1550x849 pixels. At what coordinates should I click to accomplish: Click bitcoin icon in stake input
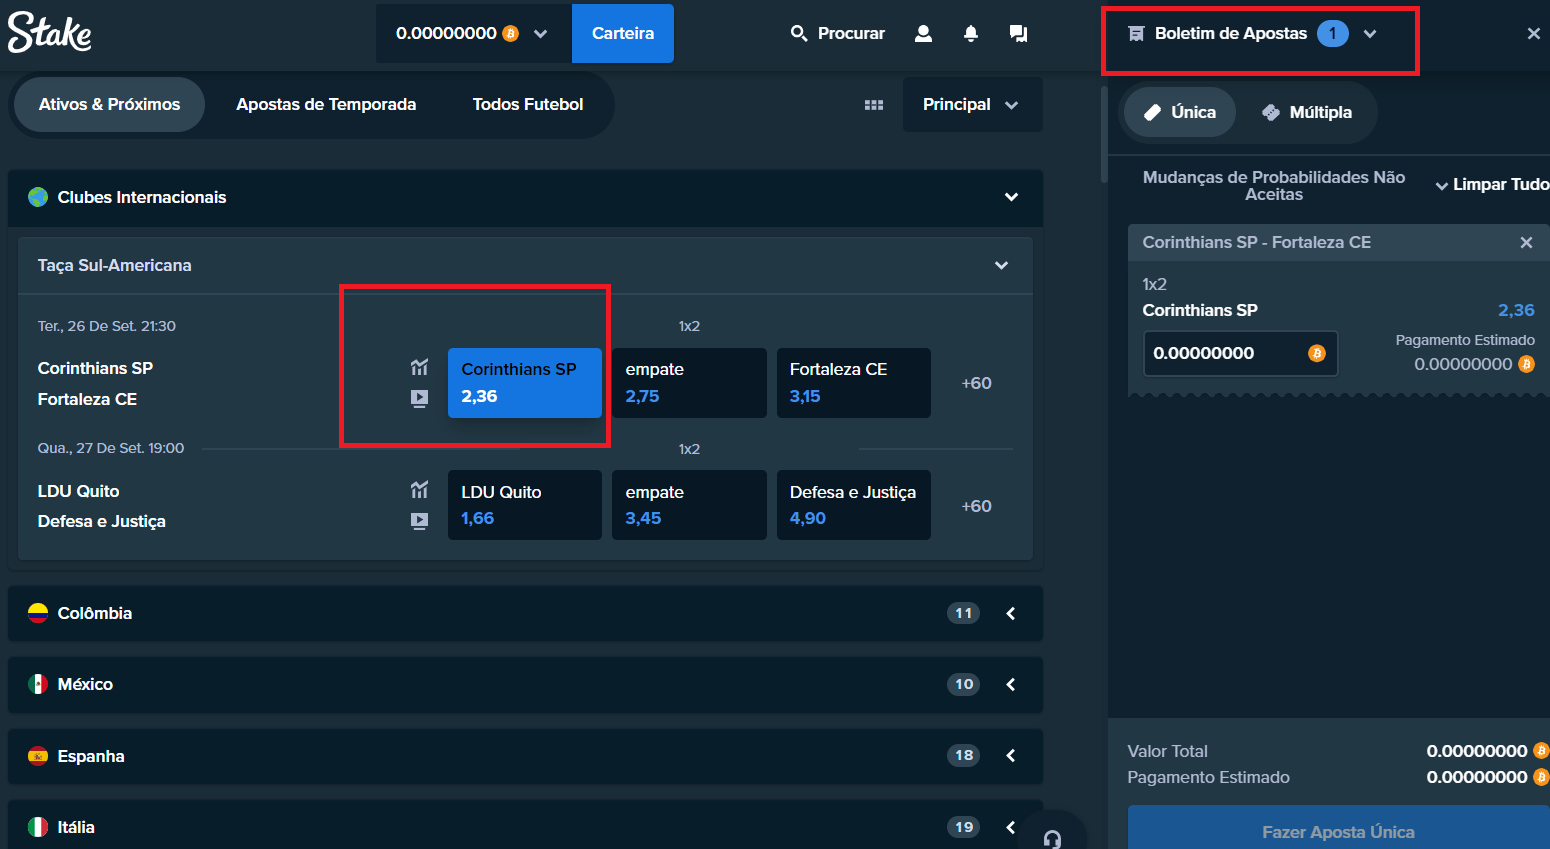(1317, 353)
